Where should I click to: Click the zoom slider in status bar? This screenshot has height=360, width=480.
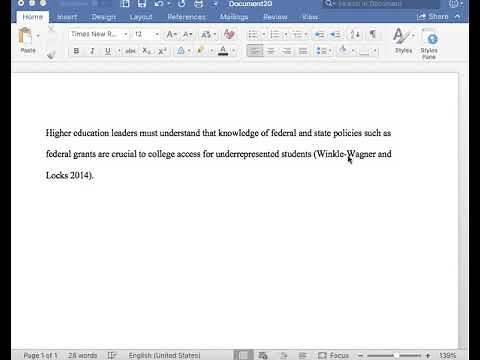394,356
